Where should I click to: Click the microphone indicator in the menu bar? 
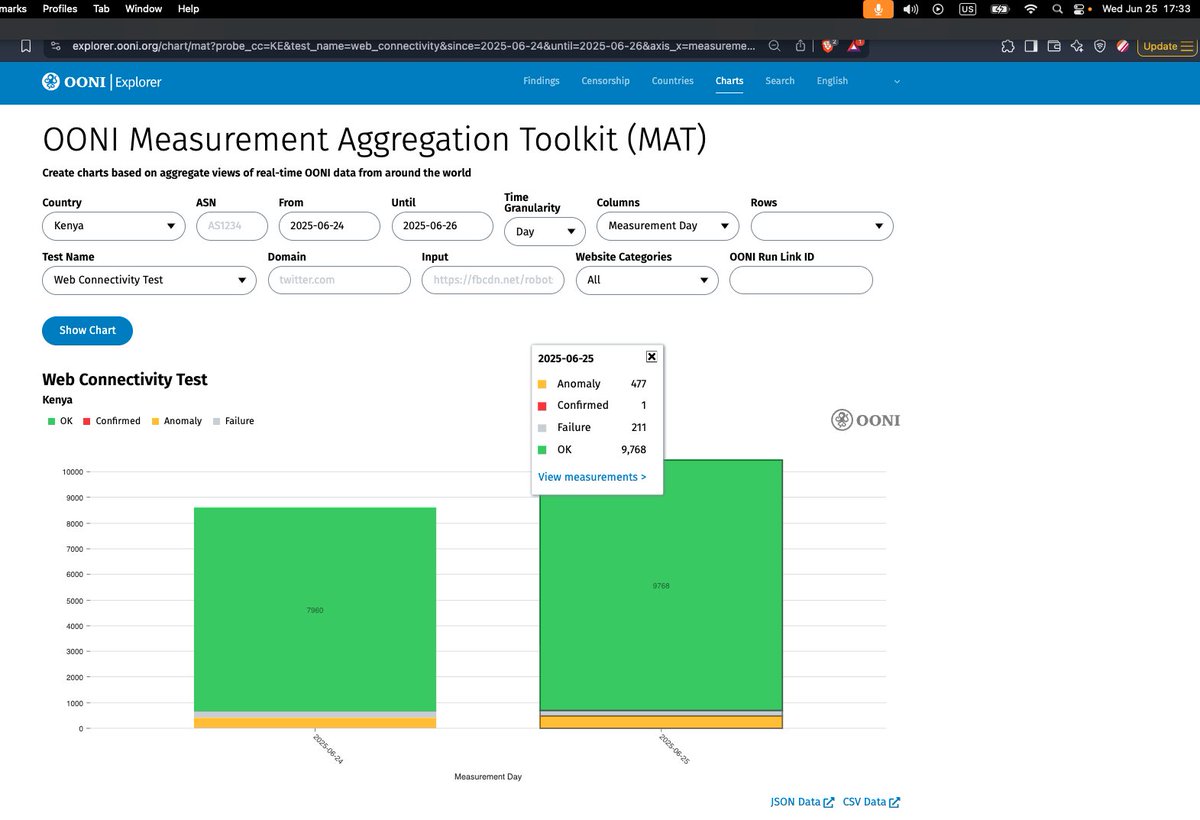pyautogui.click(x=878, y=9)
